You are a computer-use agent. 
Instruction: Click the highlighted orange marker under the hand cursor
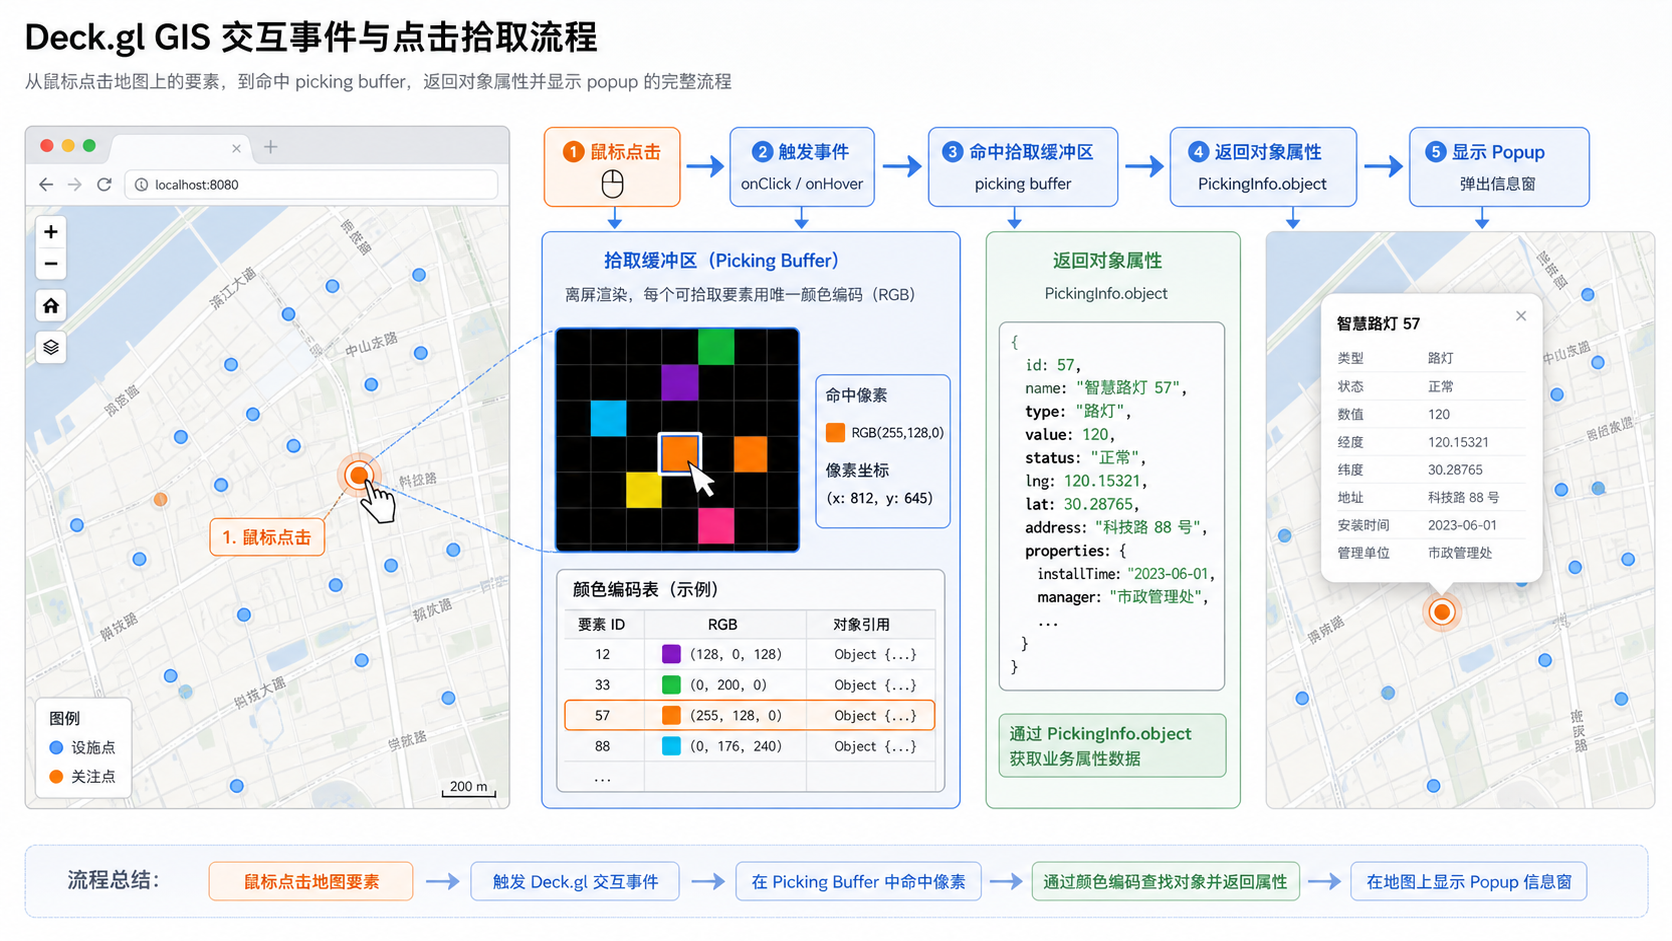358,475
